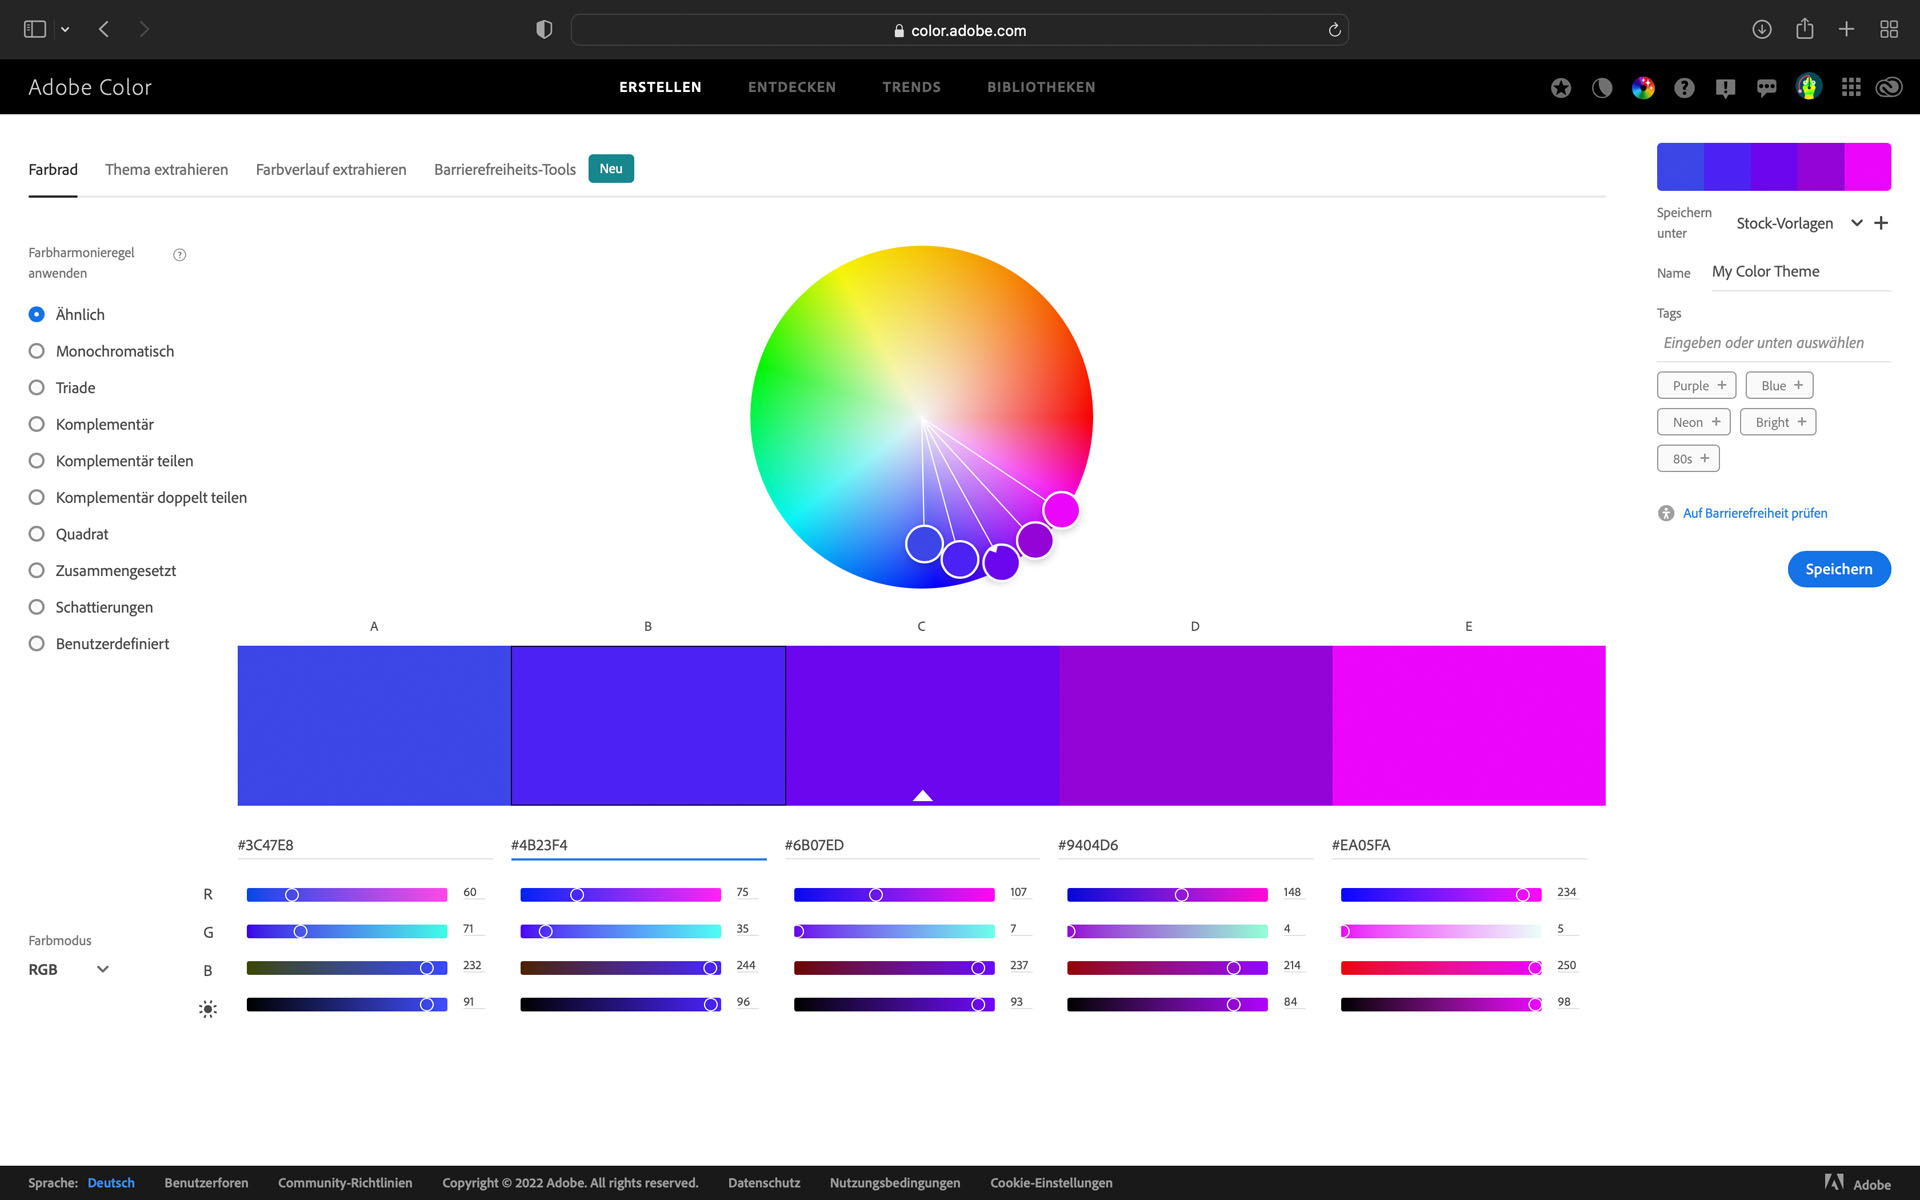Click Auf Barrierefreiheit prüfen link
This screenshot has width=1920, height=1200.
1755,513
